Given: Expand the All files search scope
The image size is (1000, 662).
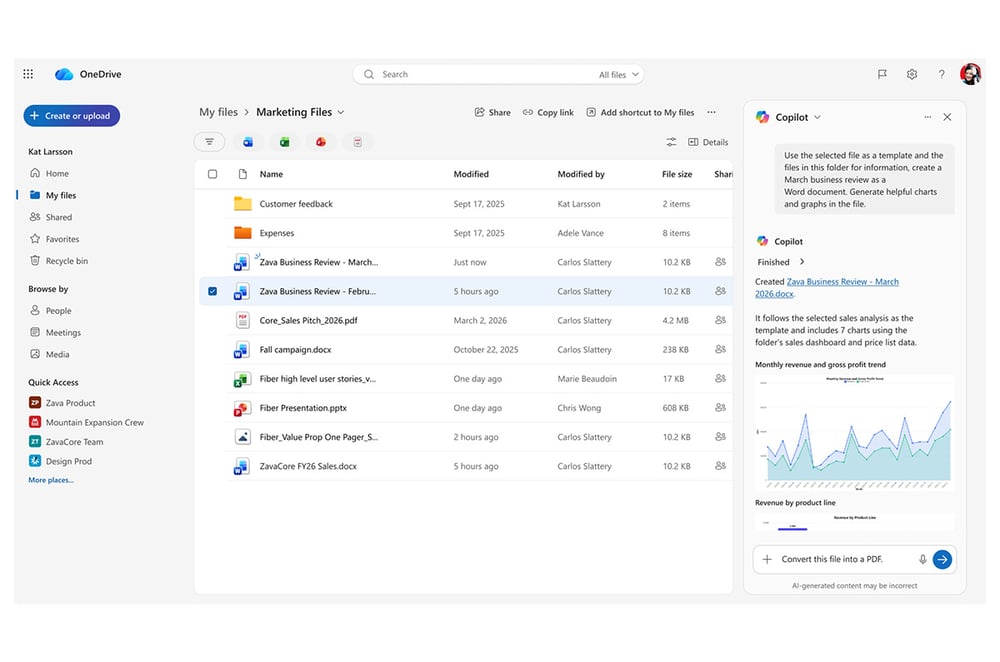Looking at the screenshot, I should pos(619,75).
